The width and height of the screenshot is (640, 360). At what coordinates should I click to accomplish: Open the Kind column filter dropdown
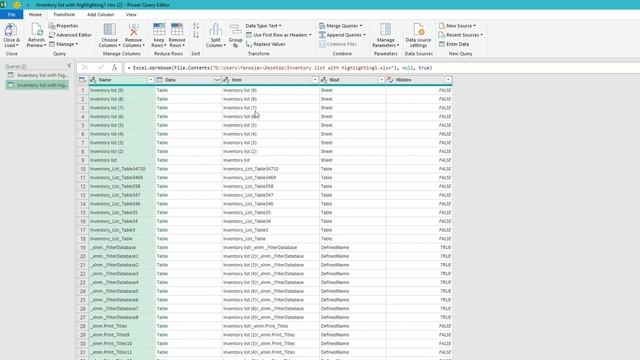click(381, 80)
